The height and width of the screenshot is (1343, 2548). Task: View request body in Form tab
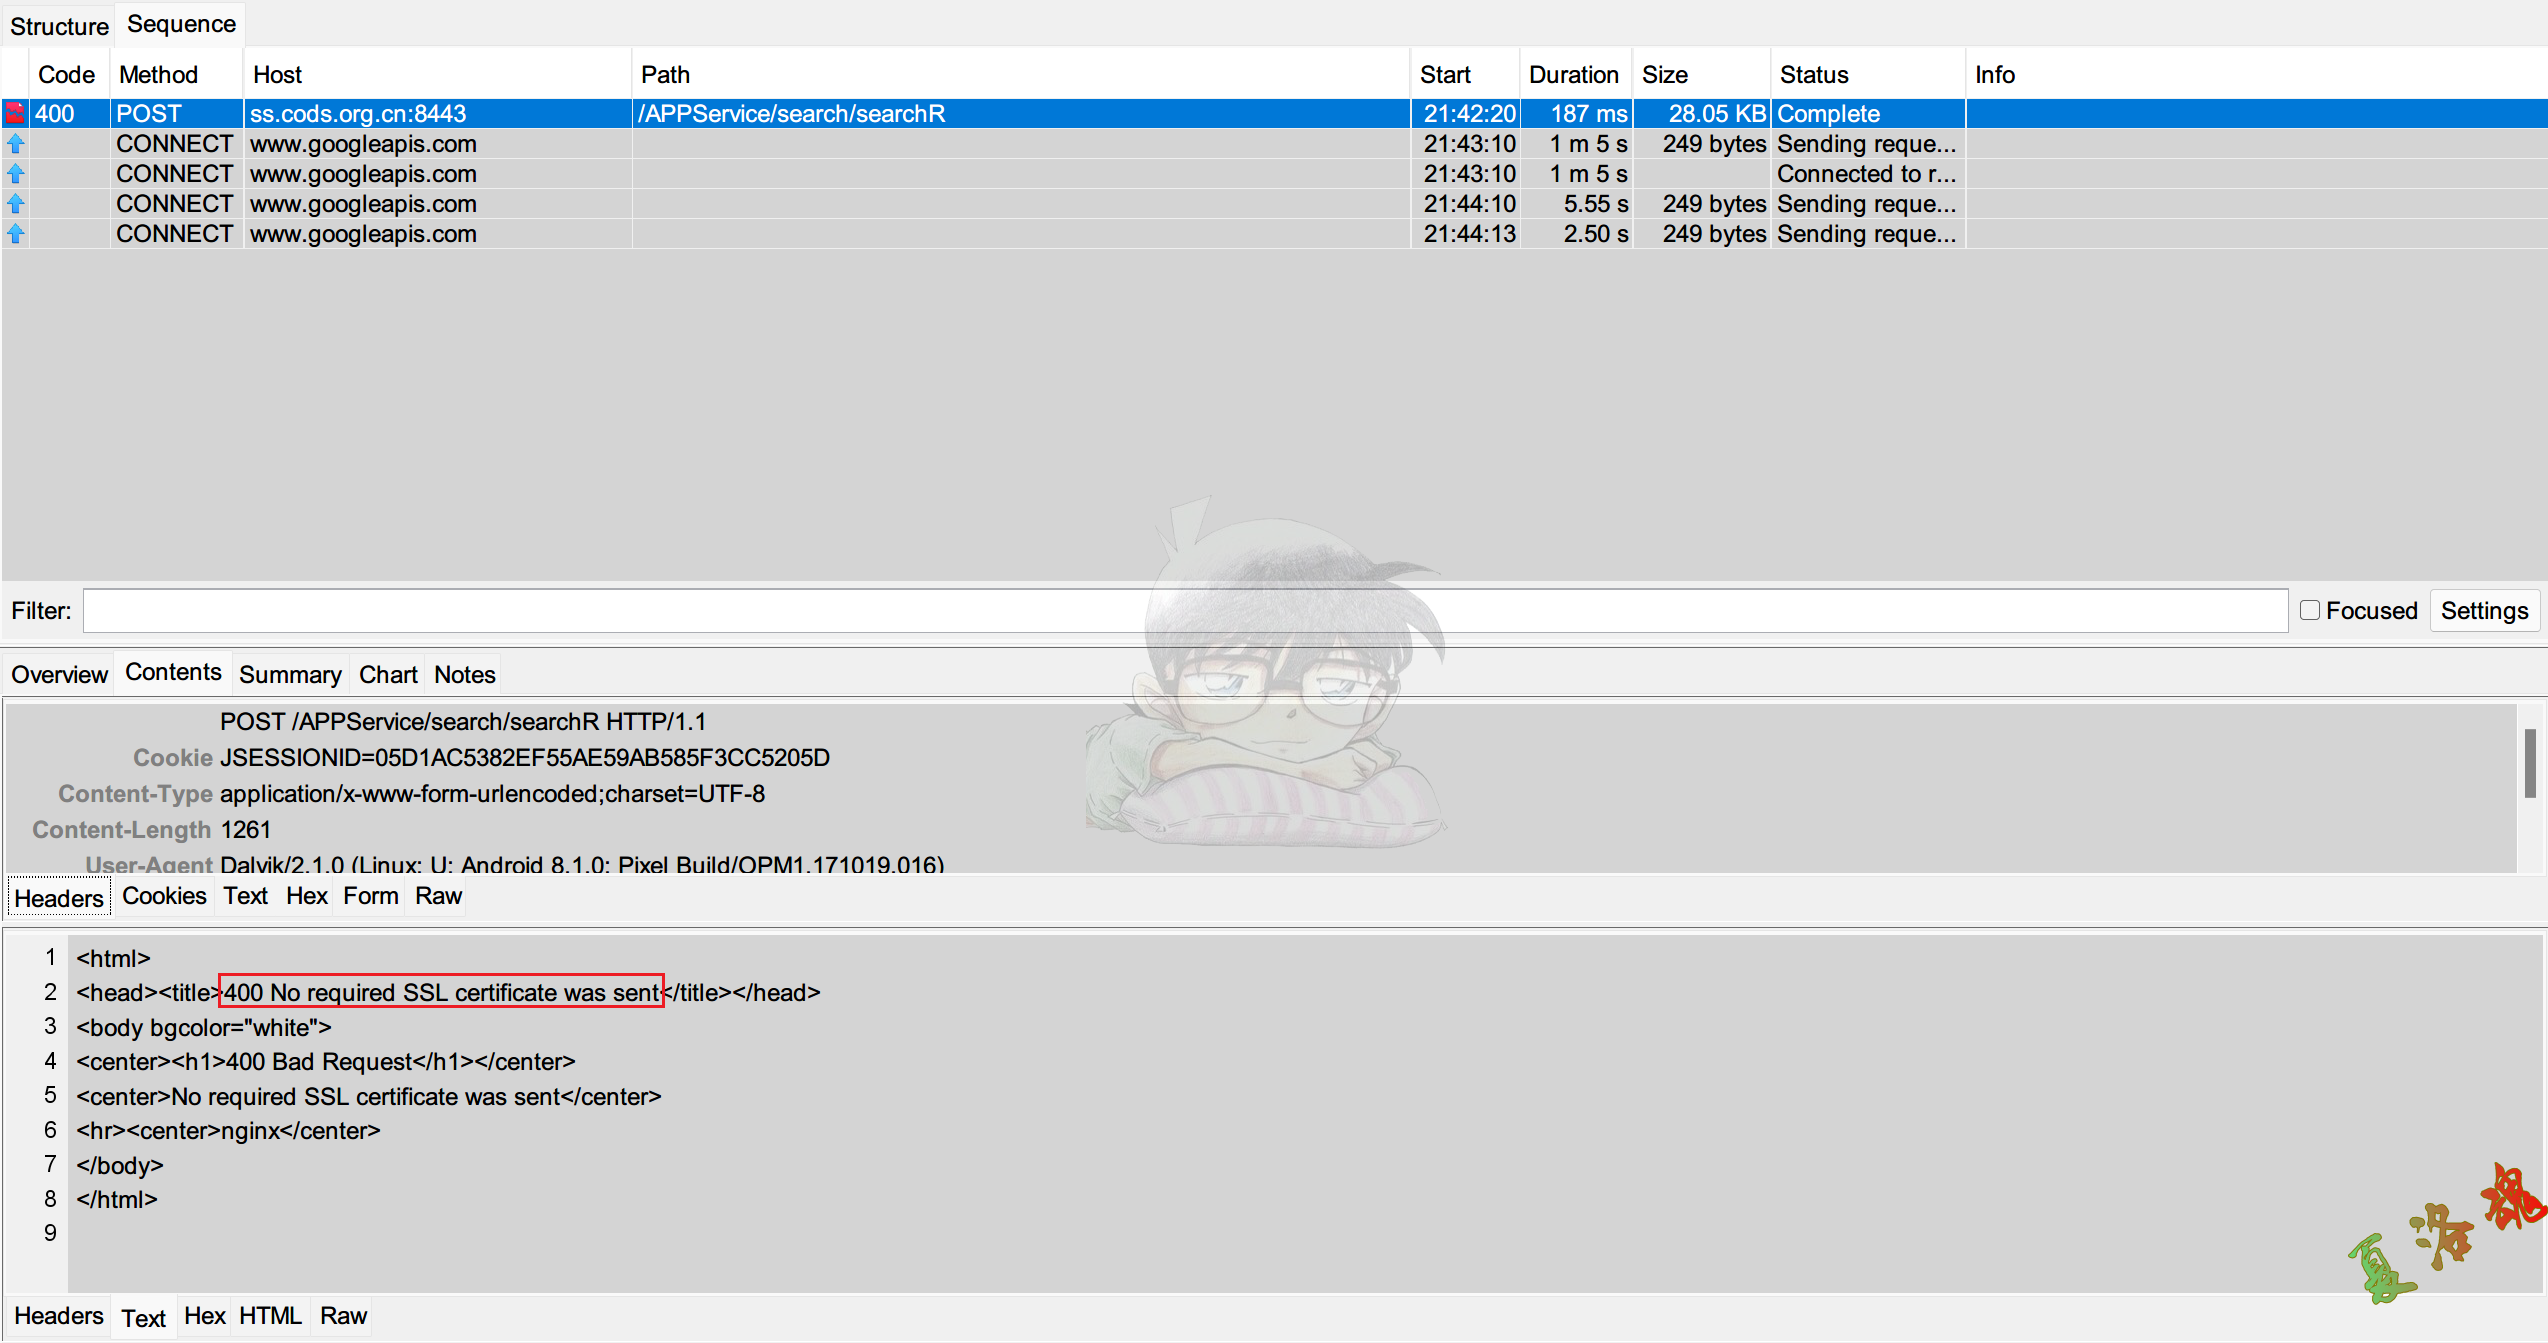click(370, 896)
